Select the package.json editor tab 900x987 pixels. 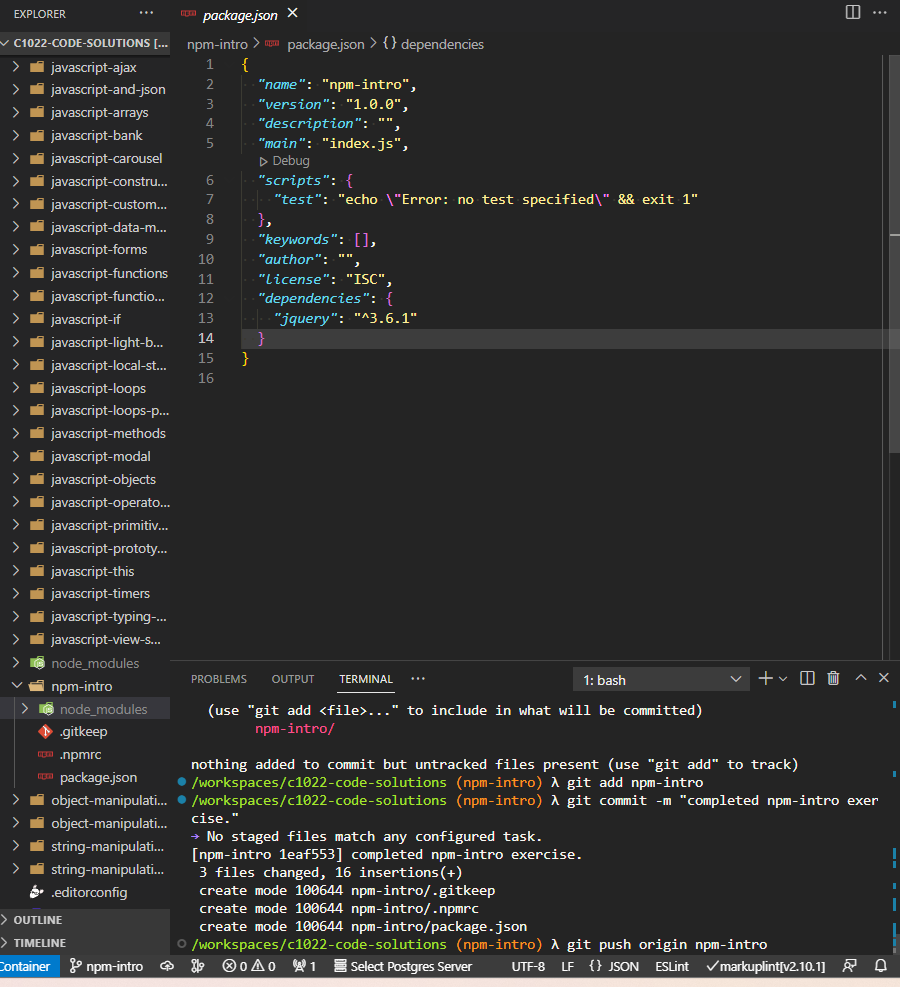pos(239,15)
